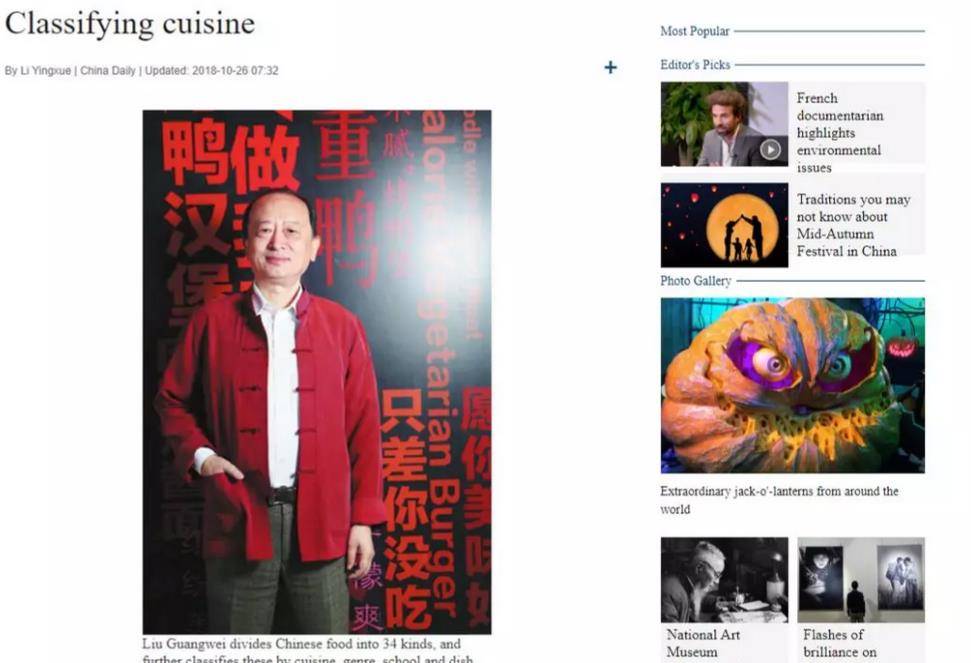Open the French documentarian thumbnail
The width and height of the screenshot is (971, 663).
click(x=724, y=124)
